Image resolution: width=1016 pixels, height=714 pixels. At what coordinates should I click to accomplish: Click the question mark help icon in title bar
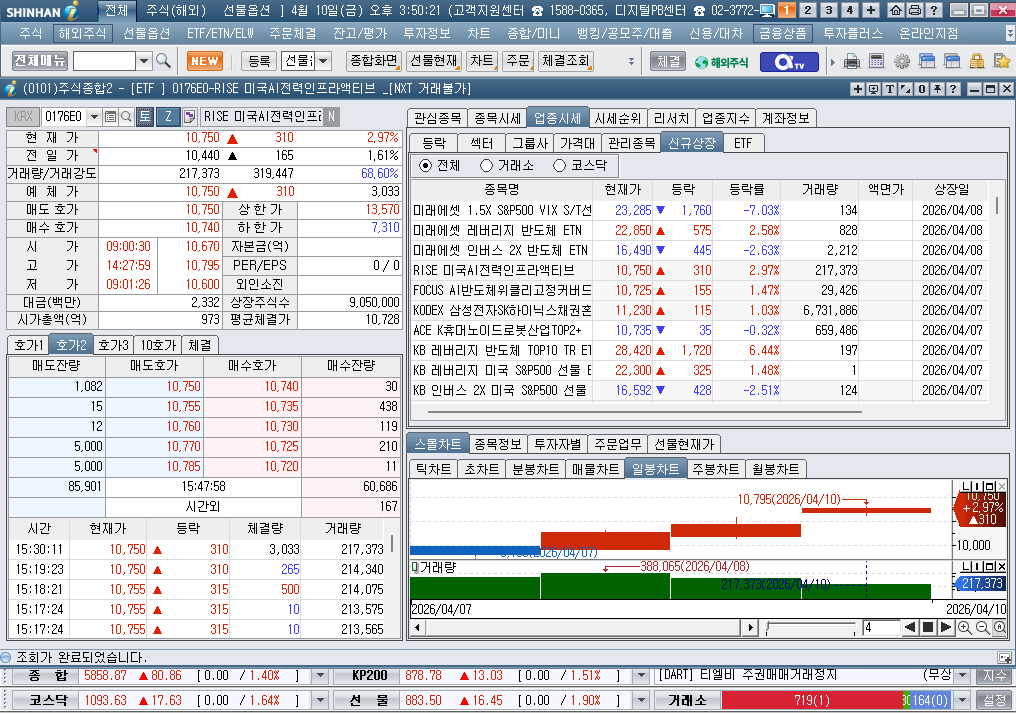click(933, 10)
